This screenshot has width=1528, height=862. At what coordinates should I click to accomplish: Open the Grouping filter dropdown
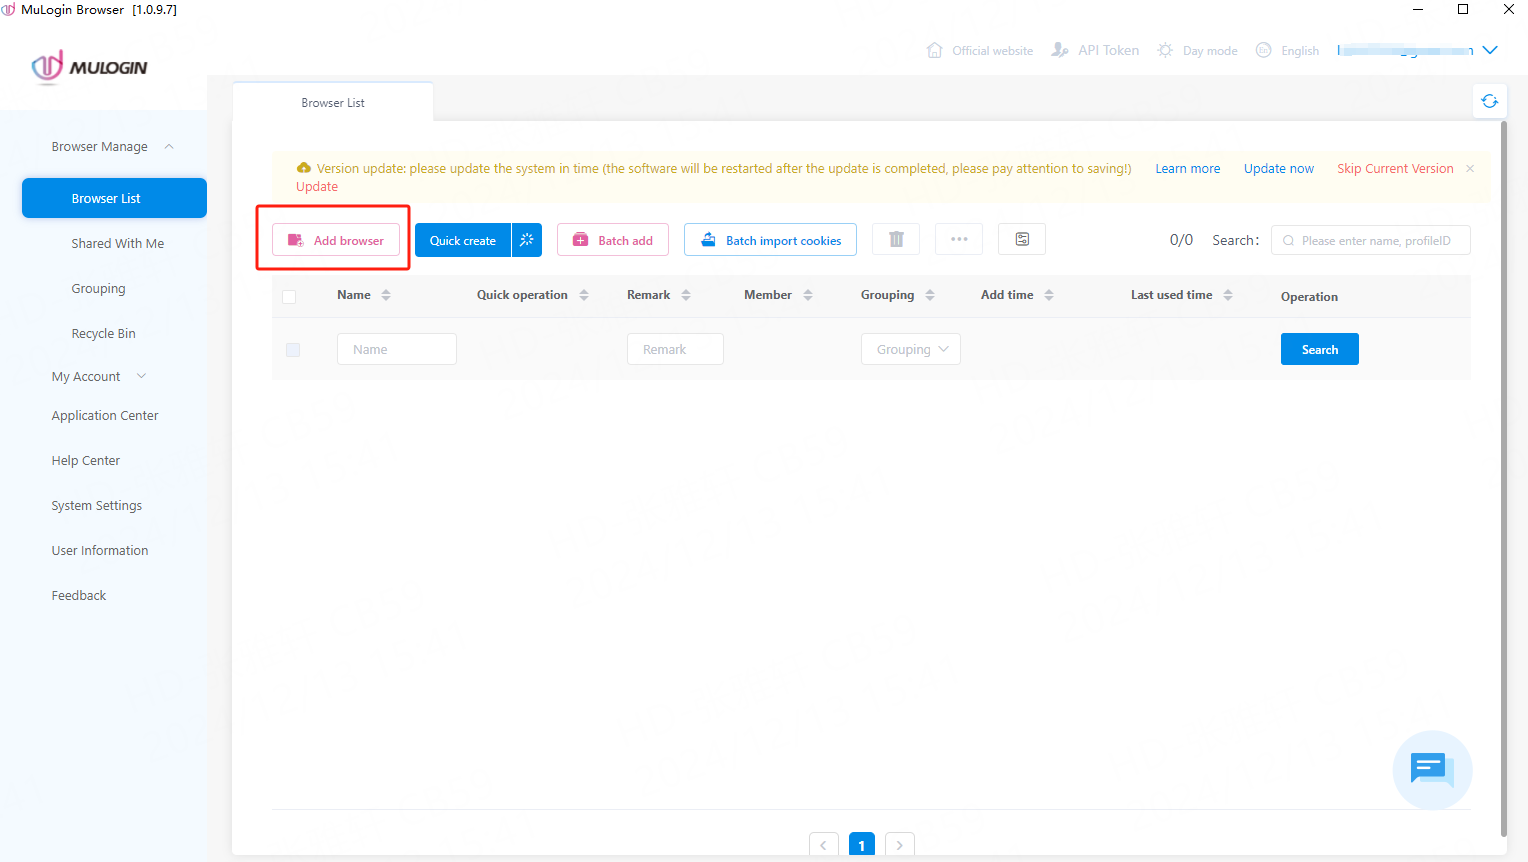[x=911, y=350]
